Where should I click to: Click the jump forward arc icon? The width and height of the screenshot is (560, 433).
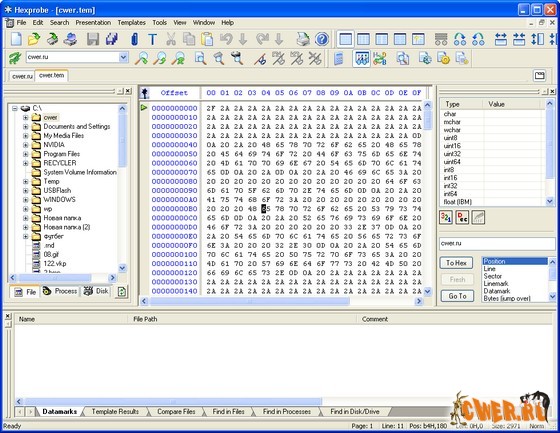coord(460,39)
